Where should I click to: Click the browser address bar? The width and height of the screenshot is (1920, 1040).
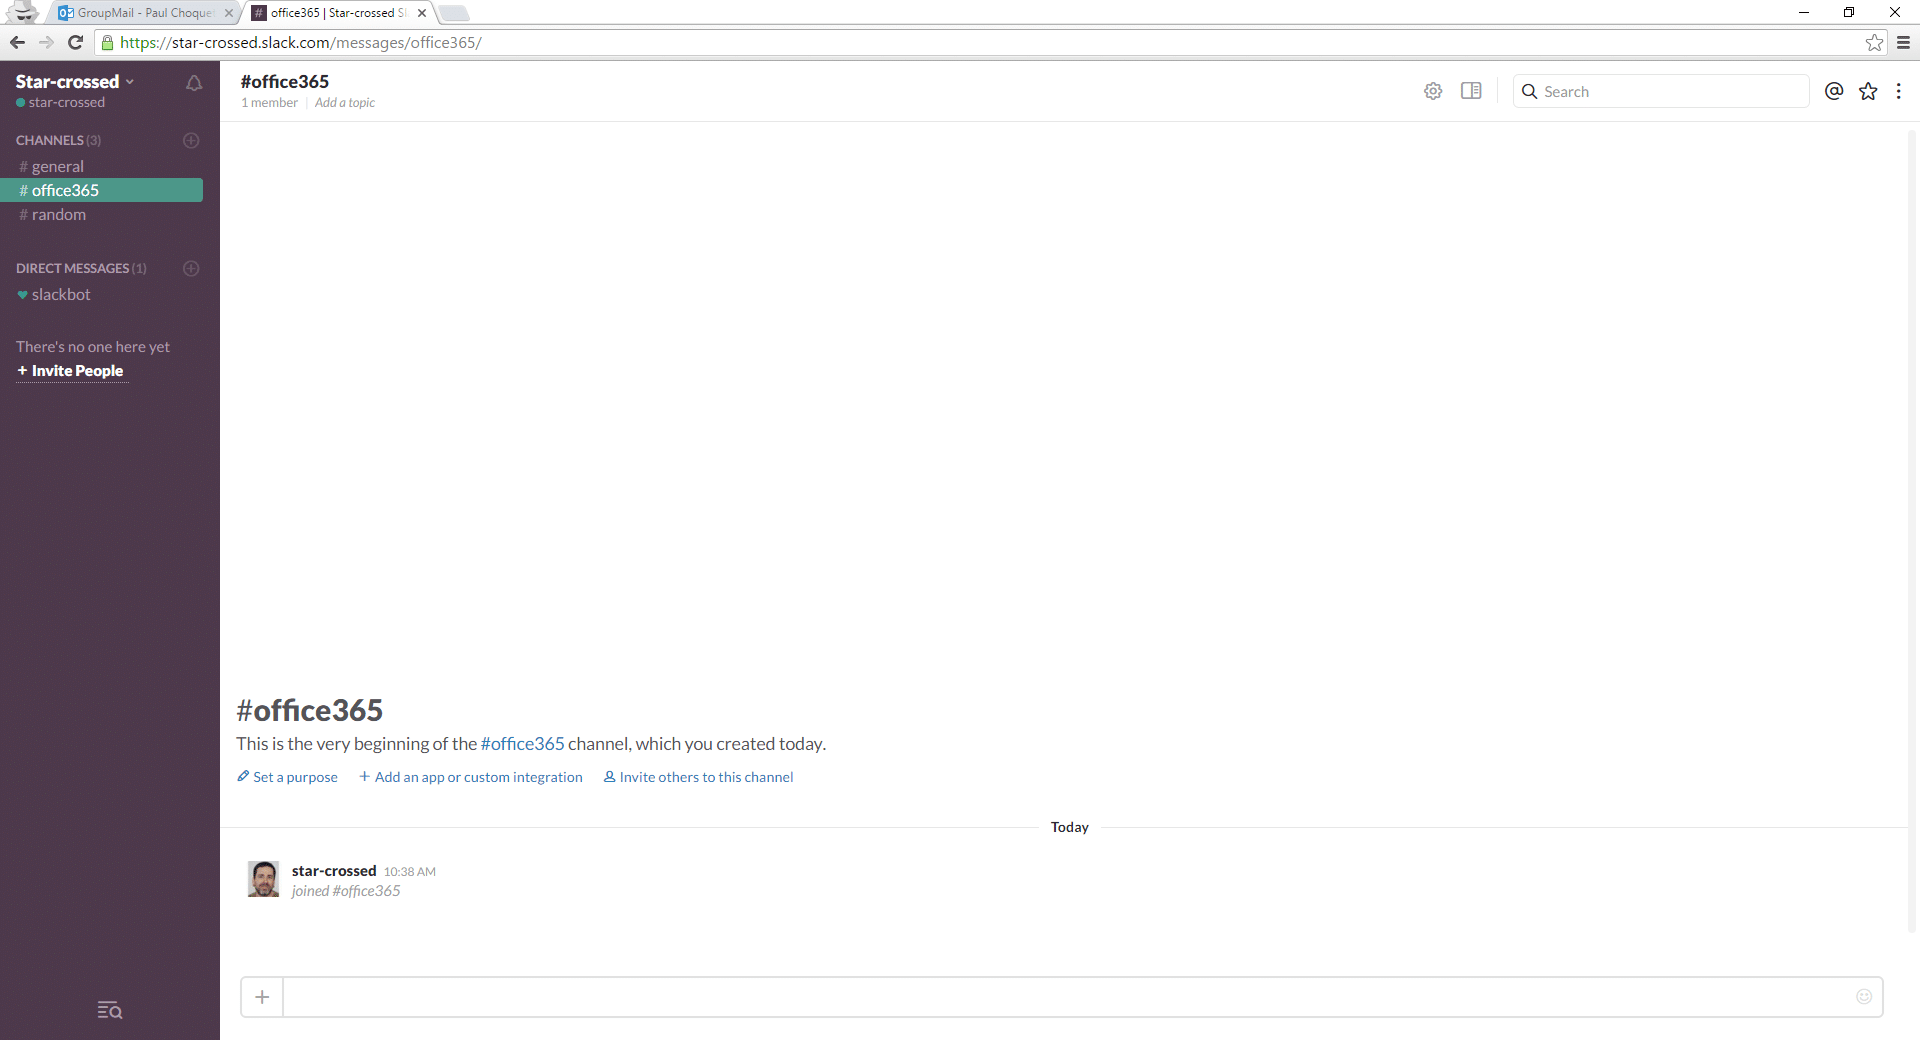coord(990,42)
